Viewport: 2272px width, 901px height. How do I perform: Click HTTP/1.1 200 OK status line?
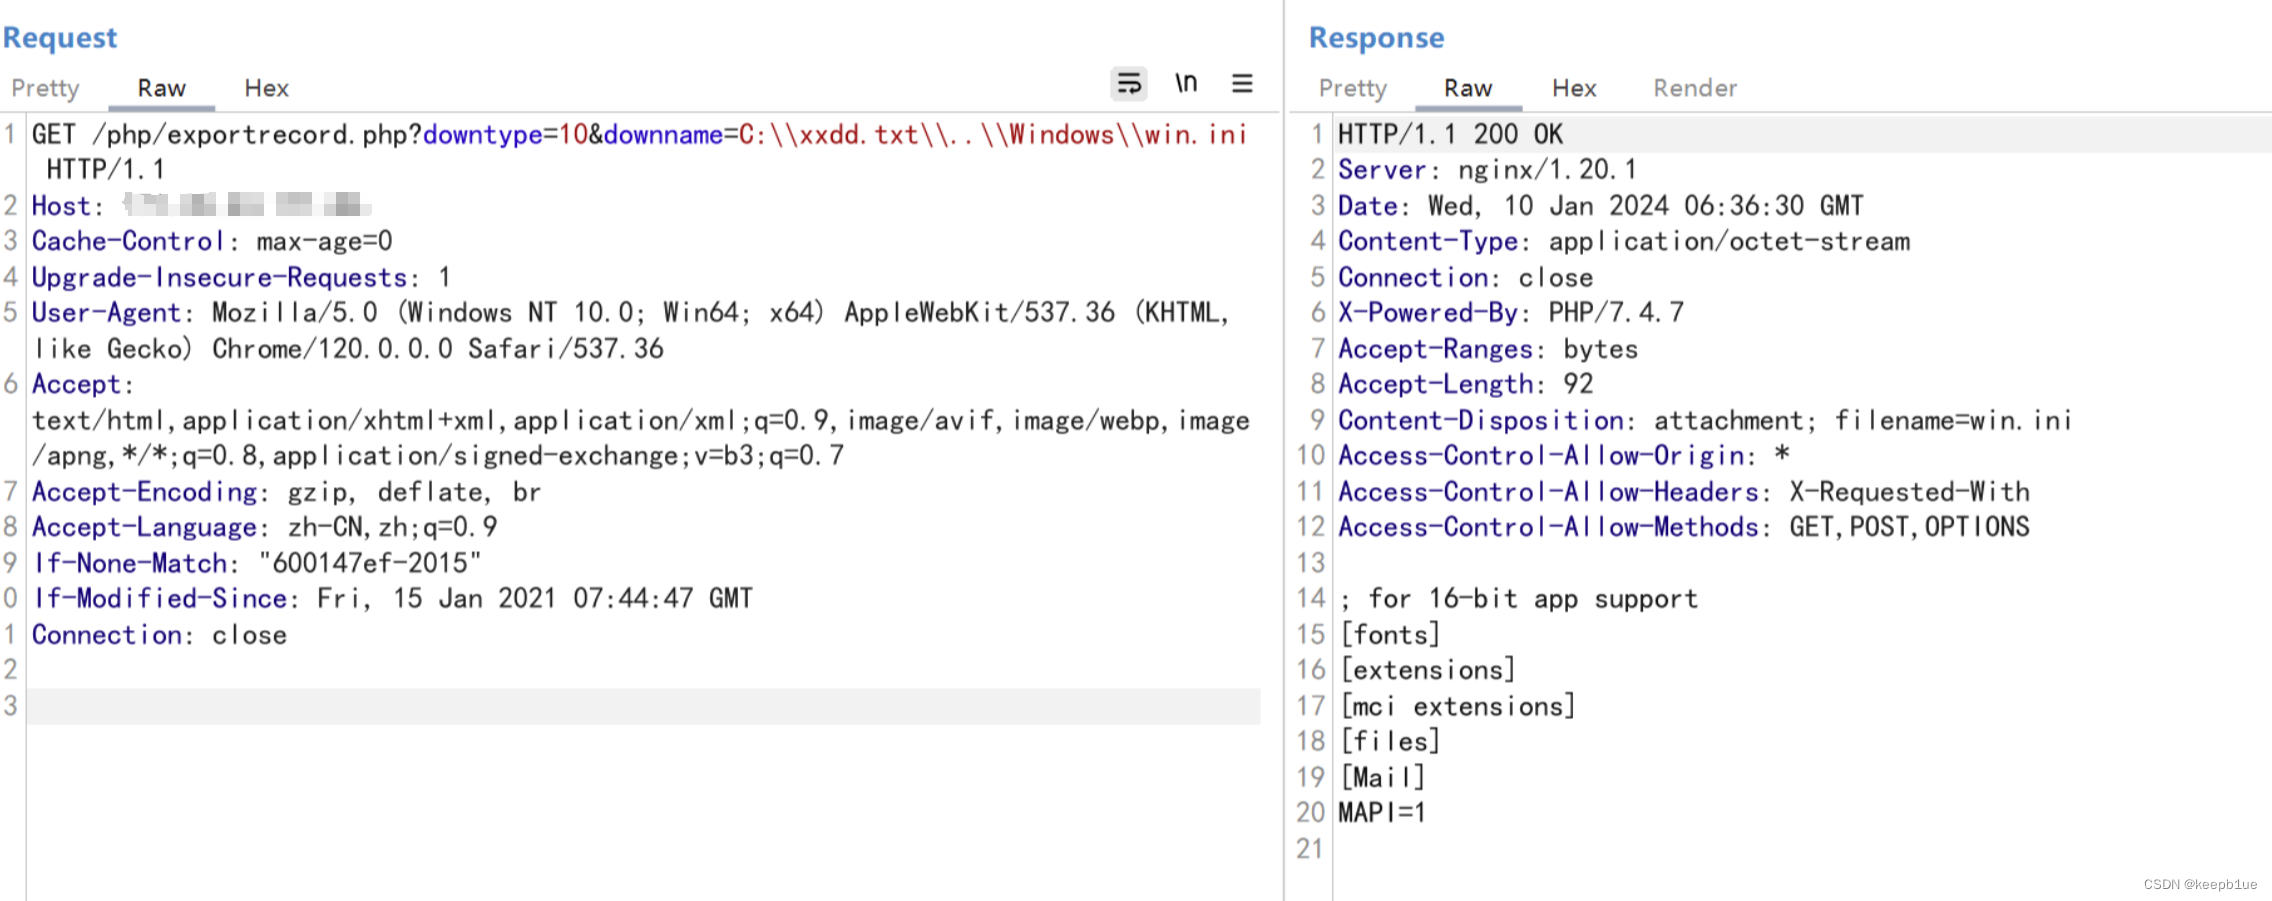pyautogui.click(x=1449, y=134)
